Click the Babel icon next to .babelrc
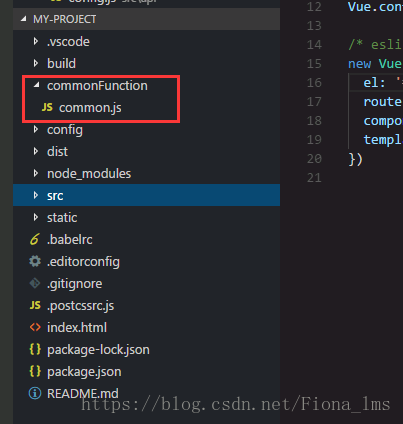 click(35, 239)
